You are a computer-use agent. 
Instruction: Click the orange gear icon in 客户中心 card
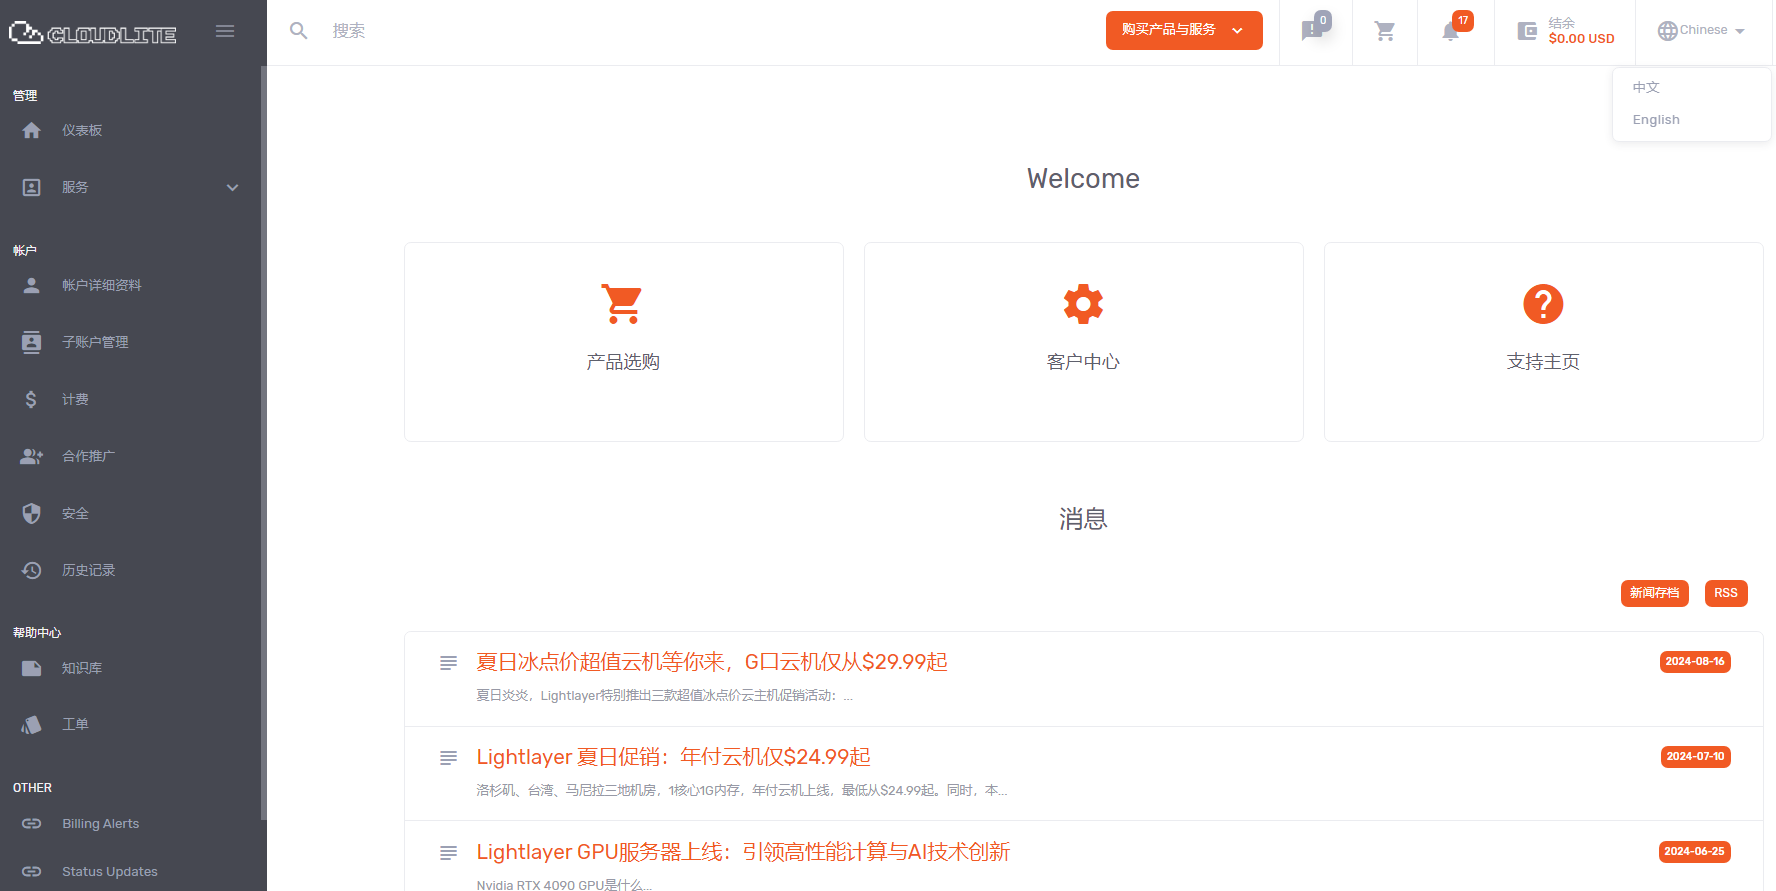1083,304
